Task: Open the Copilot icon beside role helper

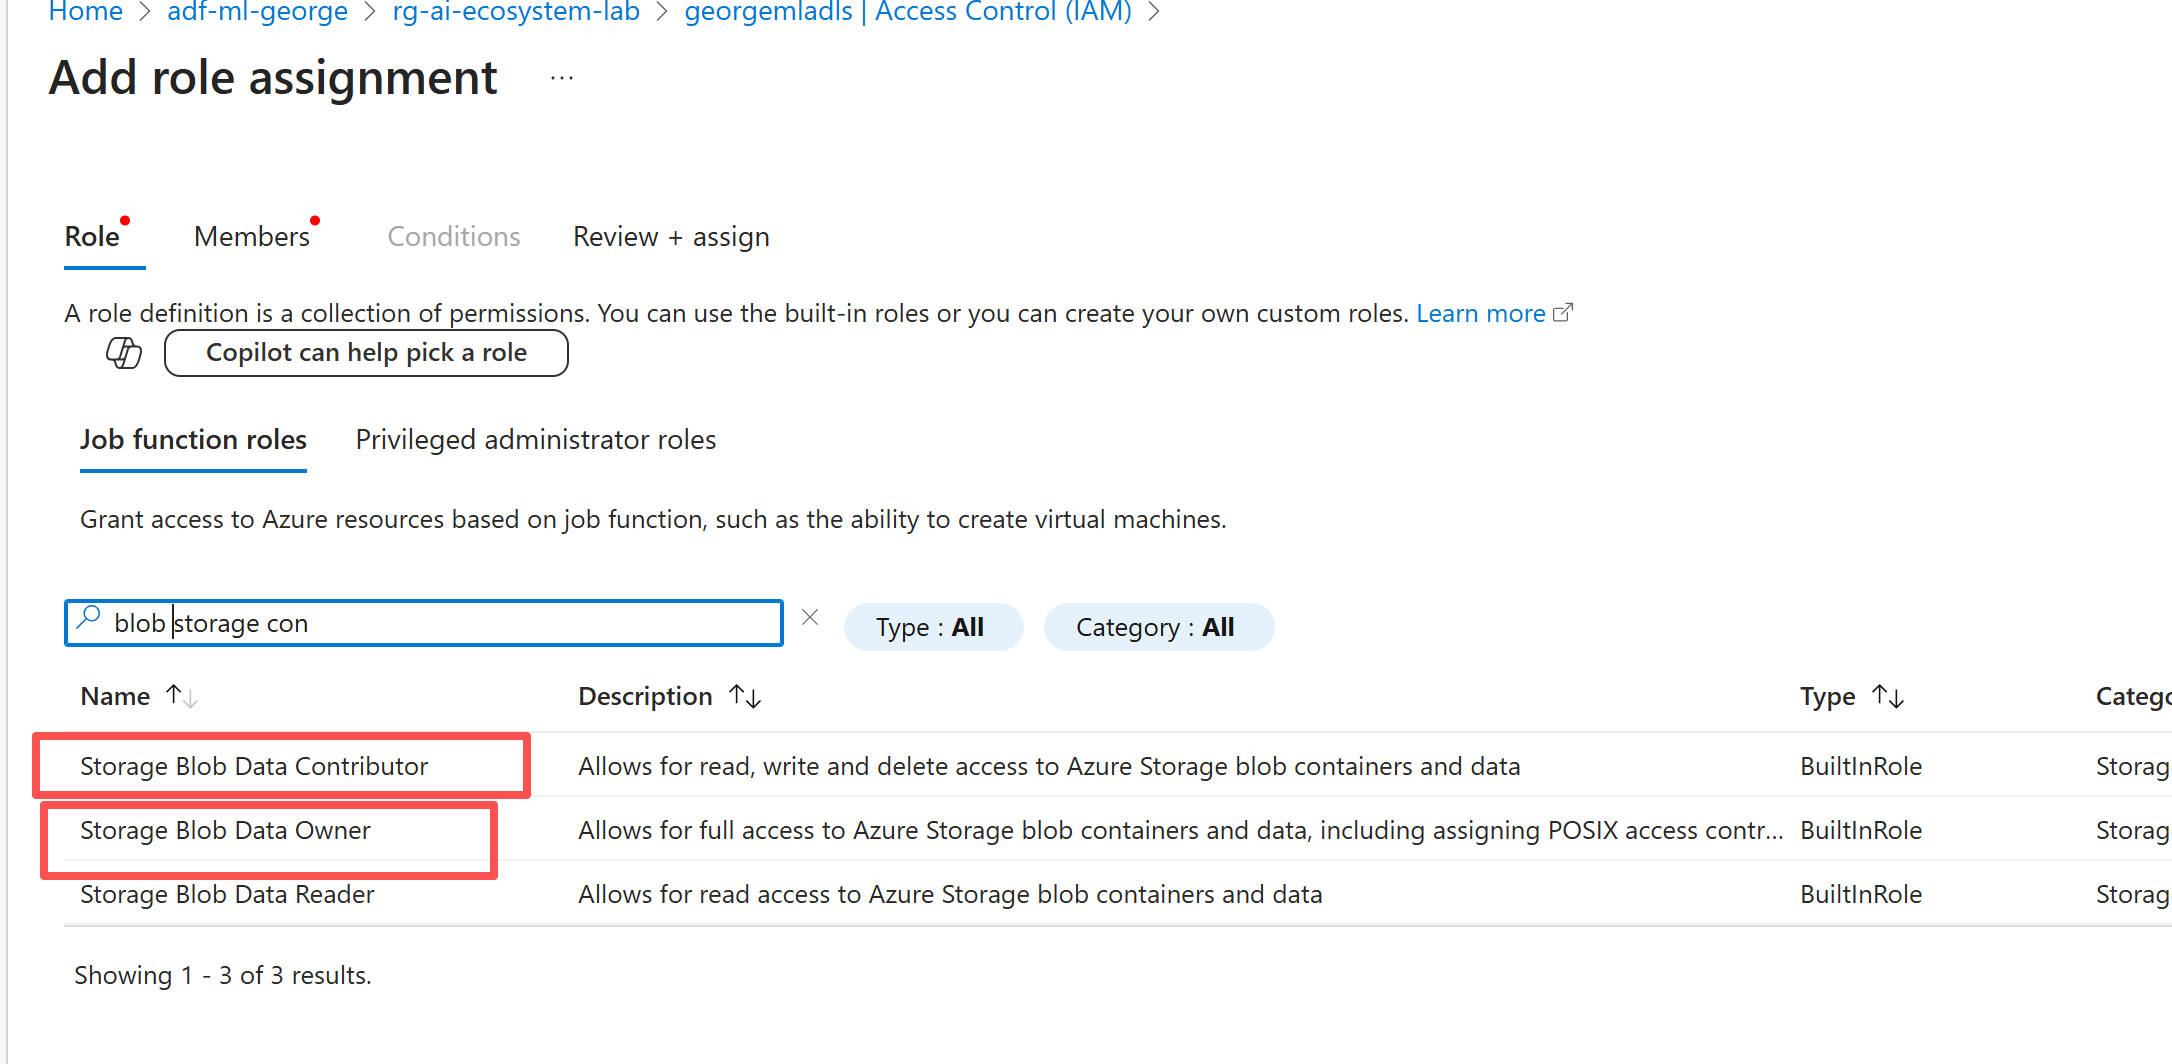Action: pos(124,353)
